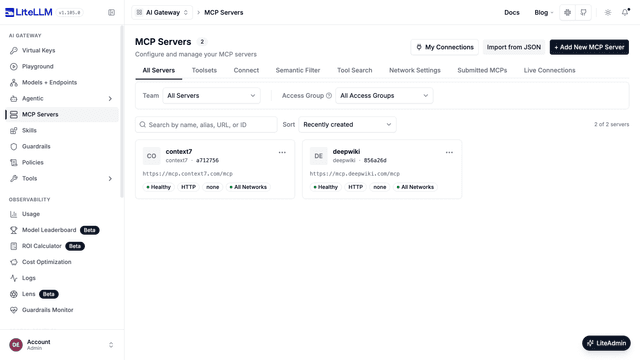The height and width of the screenshot is (360, 640).
Task: Switch to the Live Connections tab
Action: pyautogui.click(x=549, y=70)
